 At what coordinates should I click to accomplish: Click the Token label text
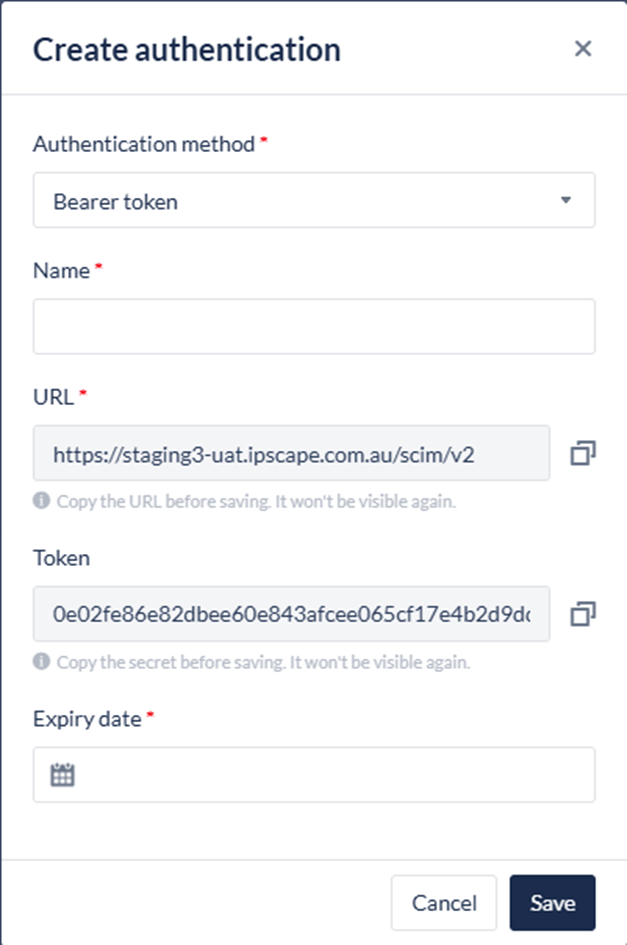coord(61,558)
